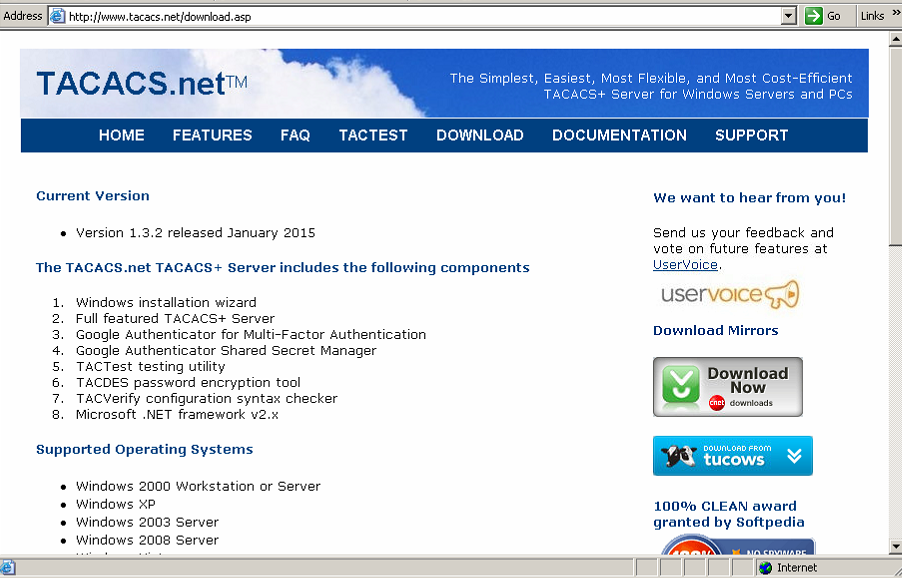Click the CNET Download Now badge
This screenshot has height=578, width=902.
731,387
